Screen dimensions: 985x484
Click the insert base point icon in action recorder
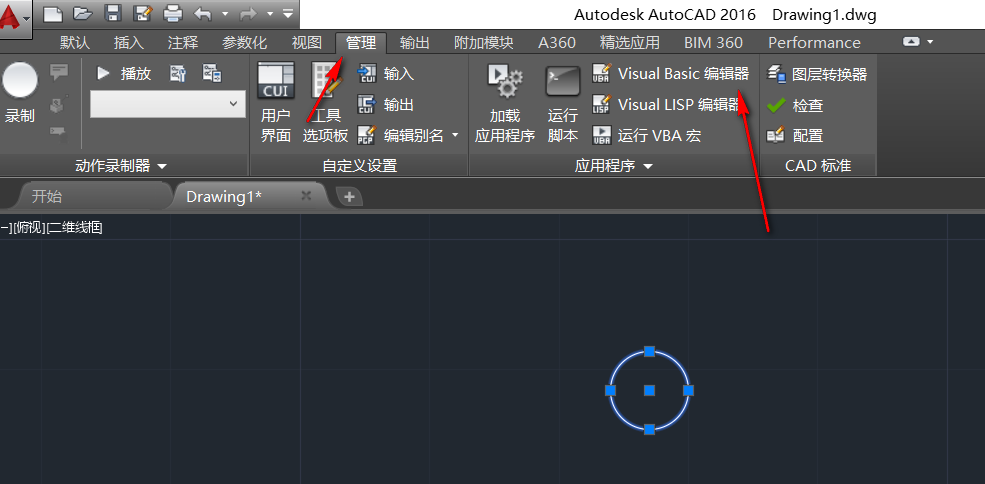[58, 104]
